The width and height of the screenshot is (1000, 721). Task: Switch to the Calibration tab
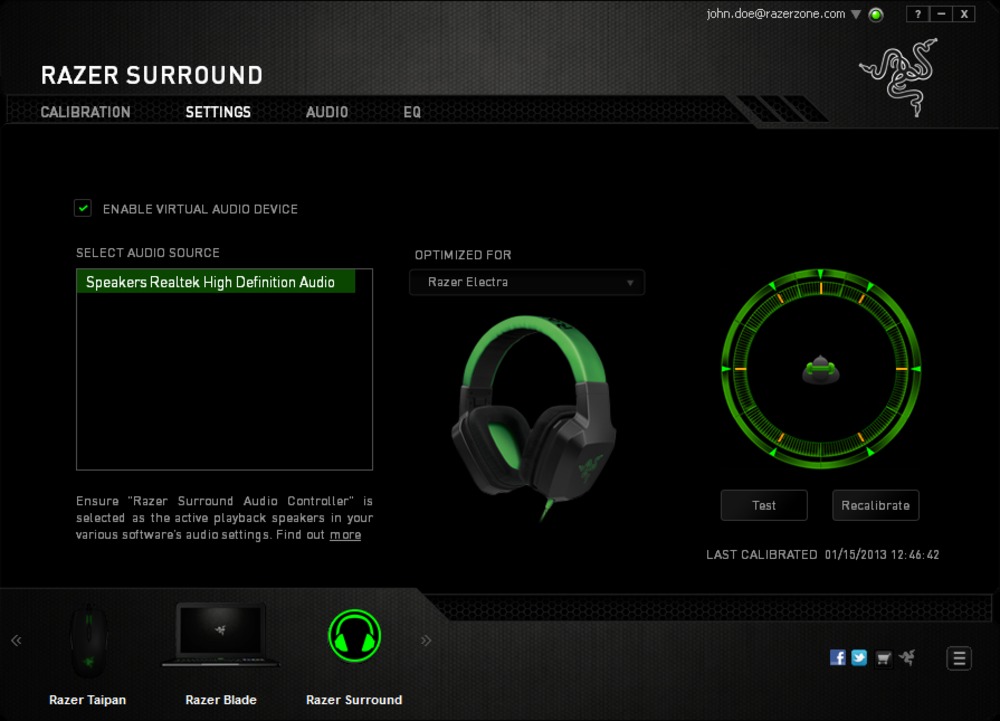click(x=85, y=112)
